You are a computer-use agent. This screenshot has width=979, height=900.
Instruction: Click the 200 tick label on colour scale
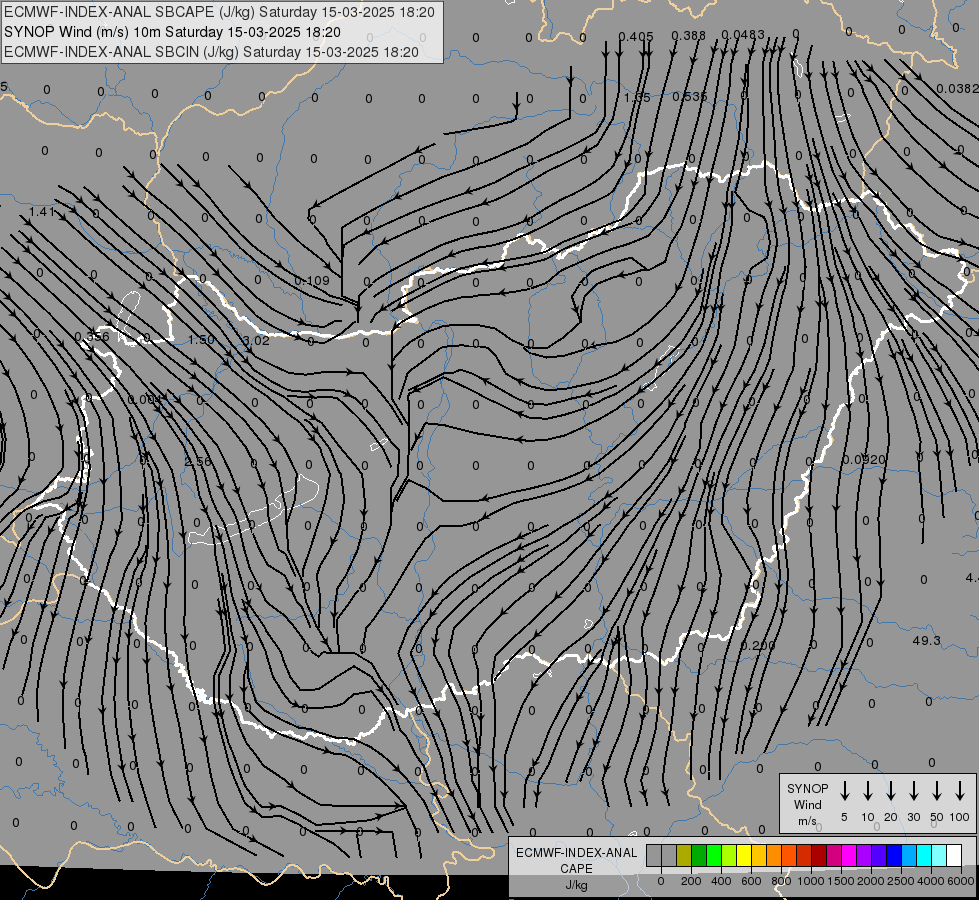coord(691,881)
